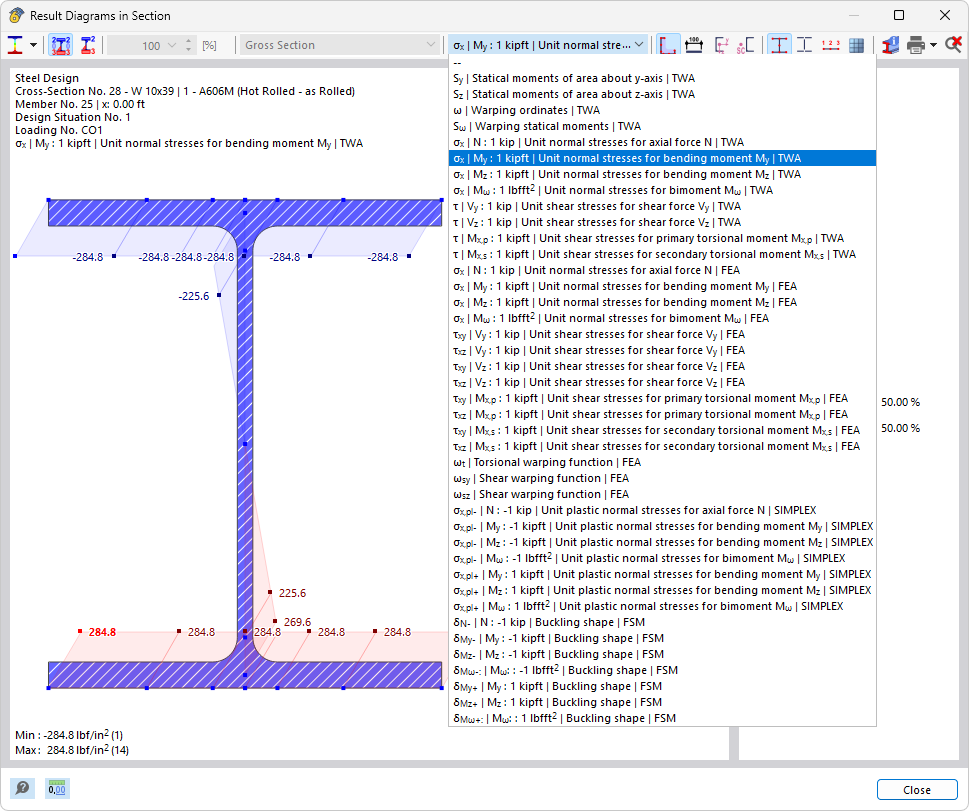The image size is (969, 811).
Task: Select σx My bending moment FEA entry
Action: [x=662, y=287]
